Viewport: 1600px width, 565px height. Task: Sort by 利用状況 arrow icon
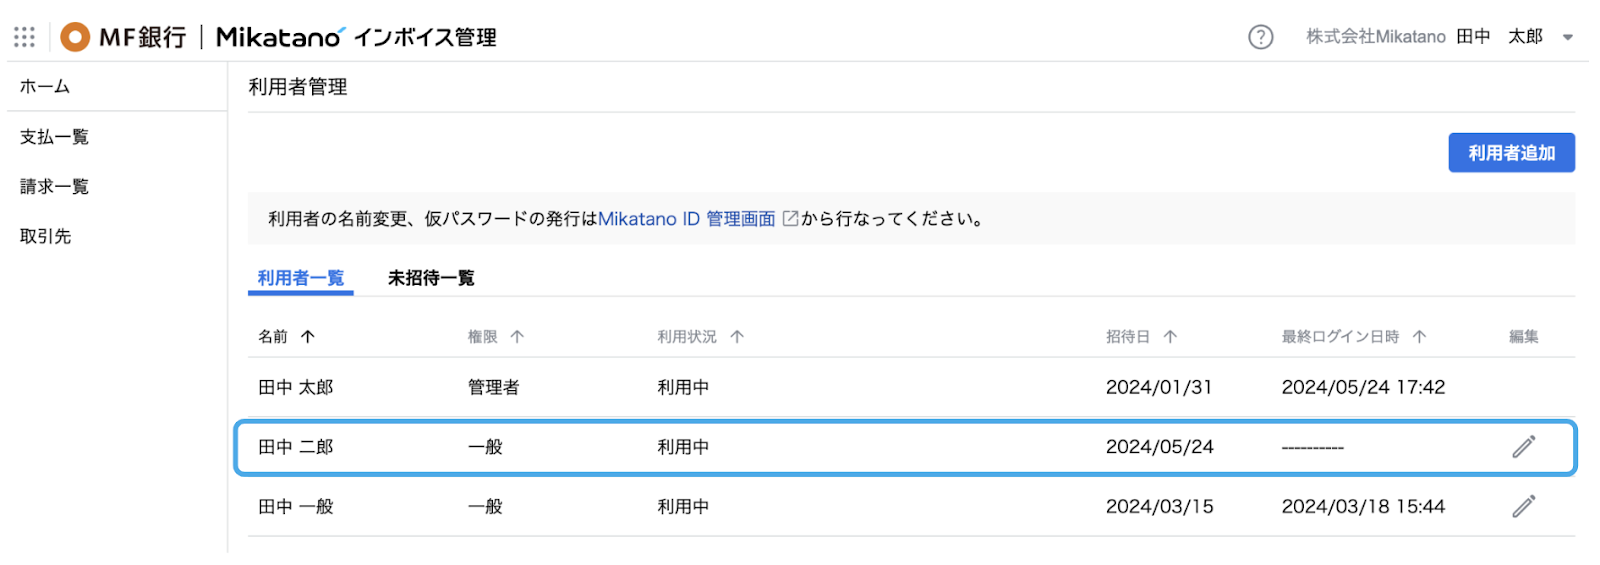(737, 337)
